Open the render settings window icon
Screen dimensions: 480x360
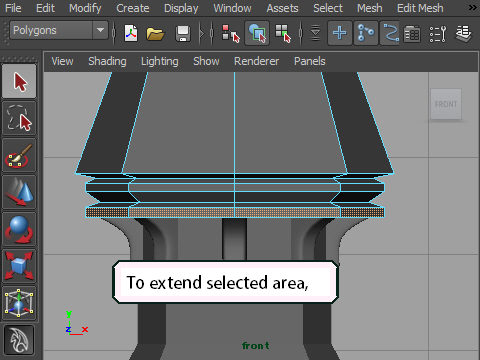click(x=412, y=34)
